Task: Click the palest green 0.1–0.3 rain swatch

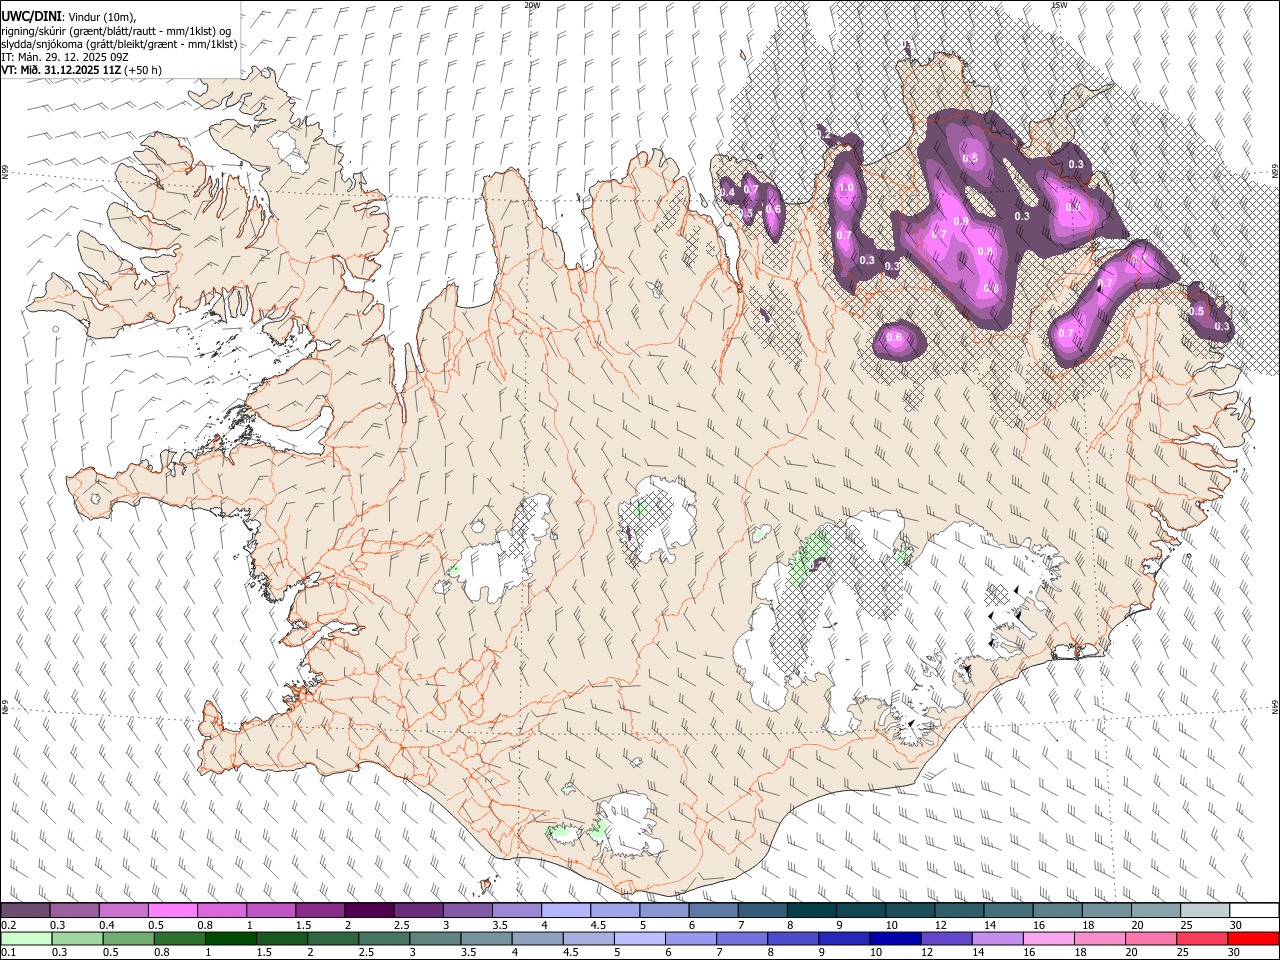Action: point(28,938)
